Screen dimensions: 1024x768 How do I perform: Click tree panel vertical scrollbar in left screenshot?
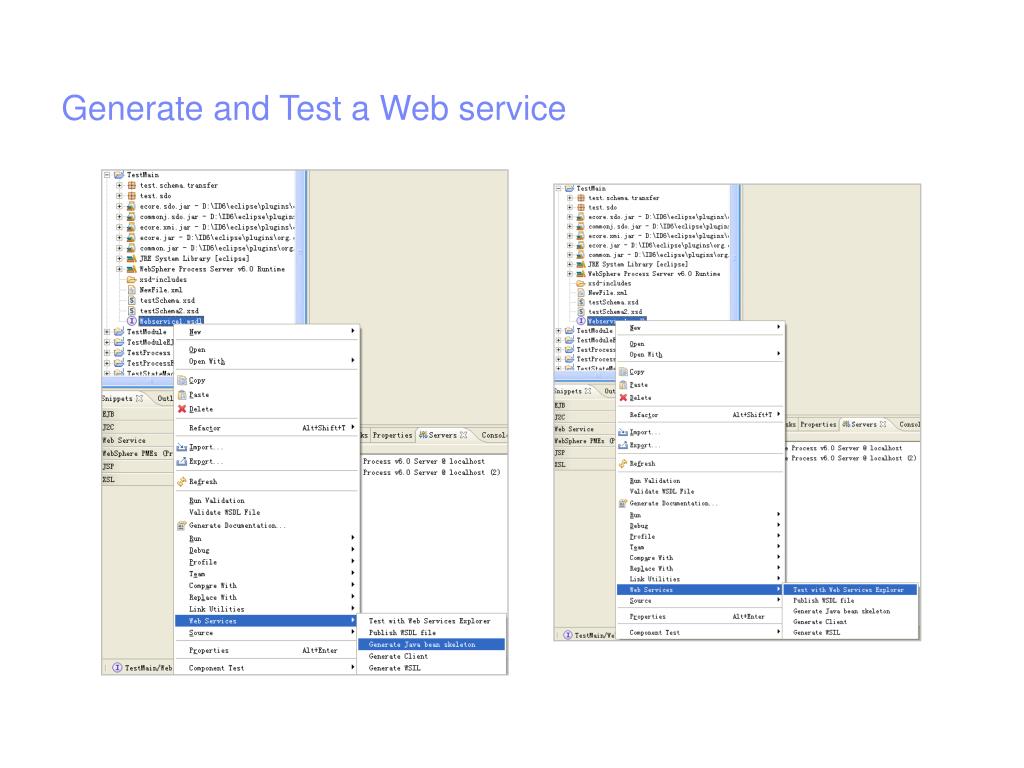pyautogui.click(x=301, y=247)
